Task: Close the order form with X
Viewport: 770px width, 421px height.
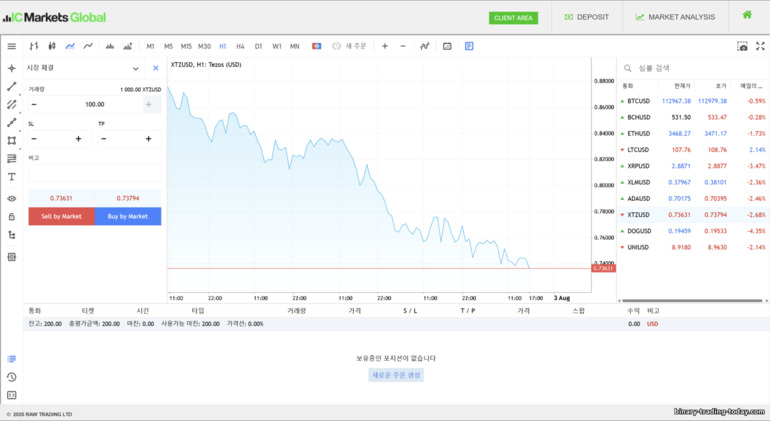Action: click(156, 68)
